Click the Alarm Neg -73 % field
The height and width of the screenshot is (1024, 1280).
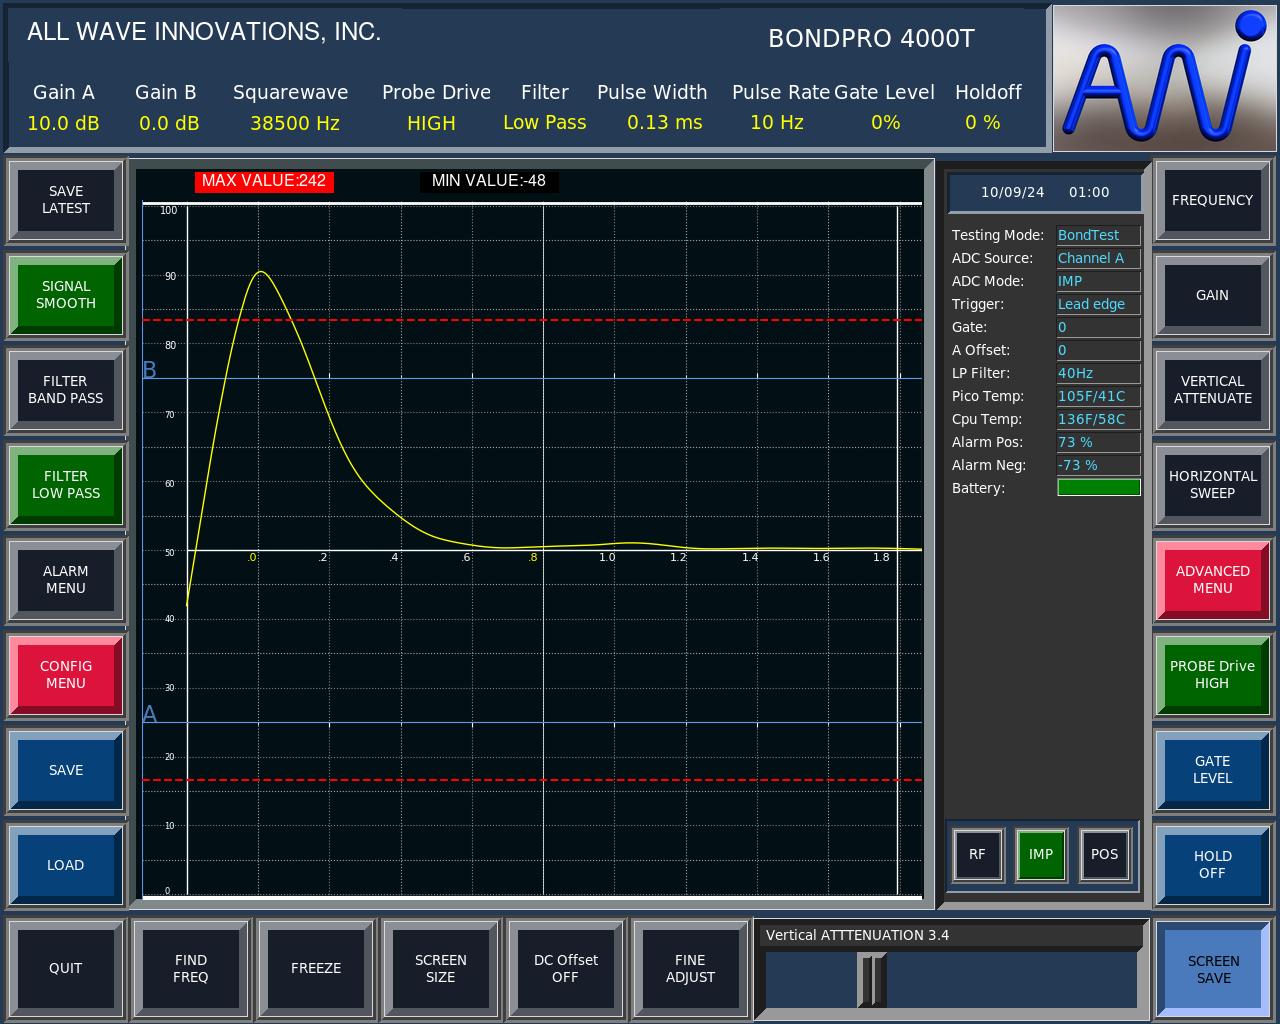(1098, 466)
